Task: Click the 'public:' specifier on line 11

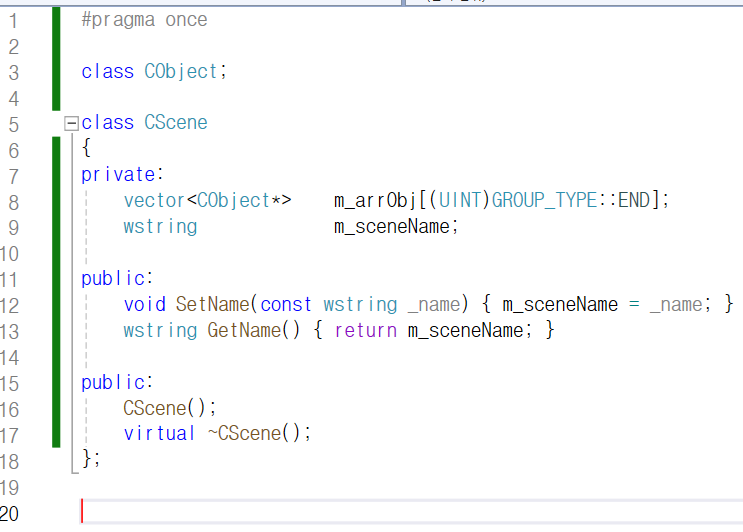Action: pos(117,279)
